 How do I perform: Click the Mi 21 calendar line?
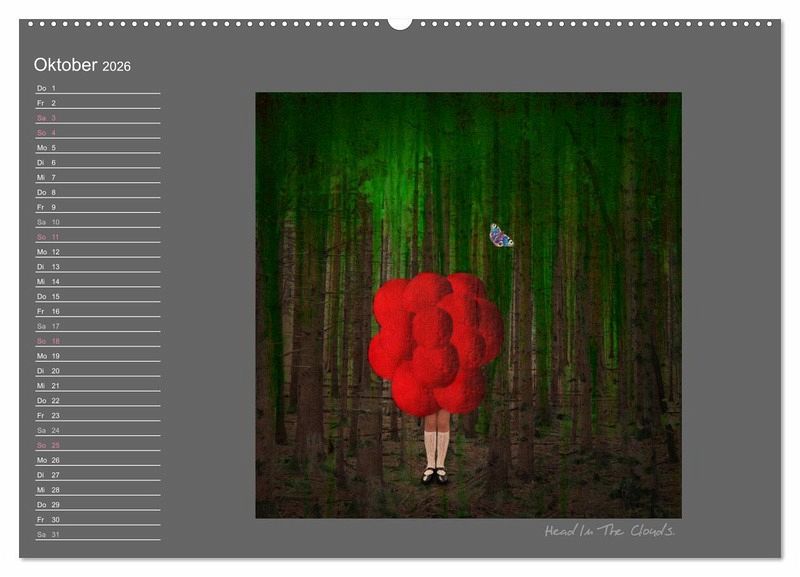tap(97, 386)
